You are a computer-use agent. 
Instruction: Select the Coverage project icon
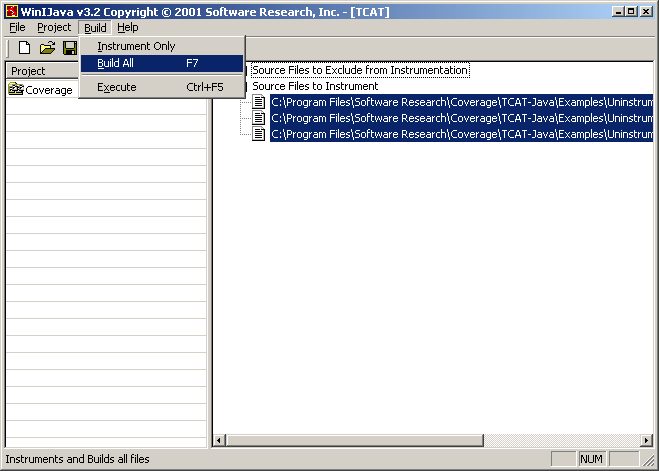click(x=16, y=89)
